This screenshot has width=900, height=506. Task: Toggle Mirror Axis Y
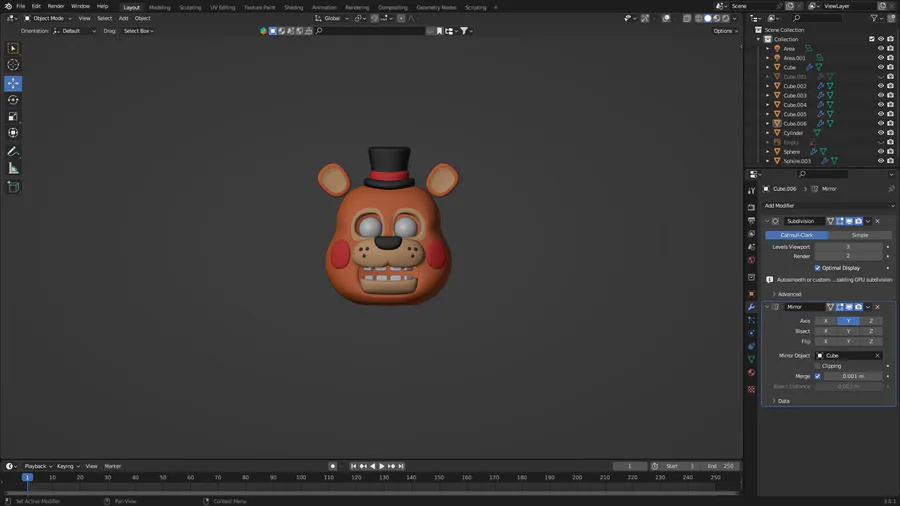(848, 321)
